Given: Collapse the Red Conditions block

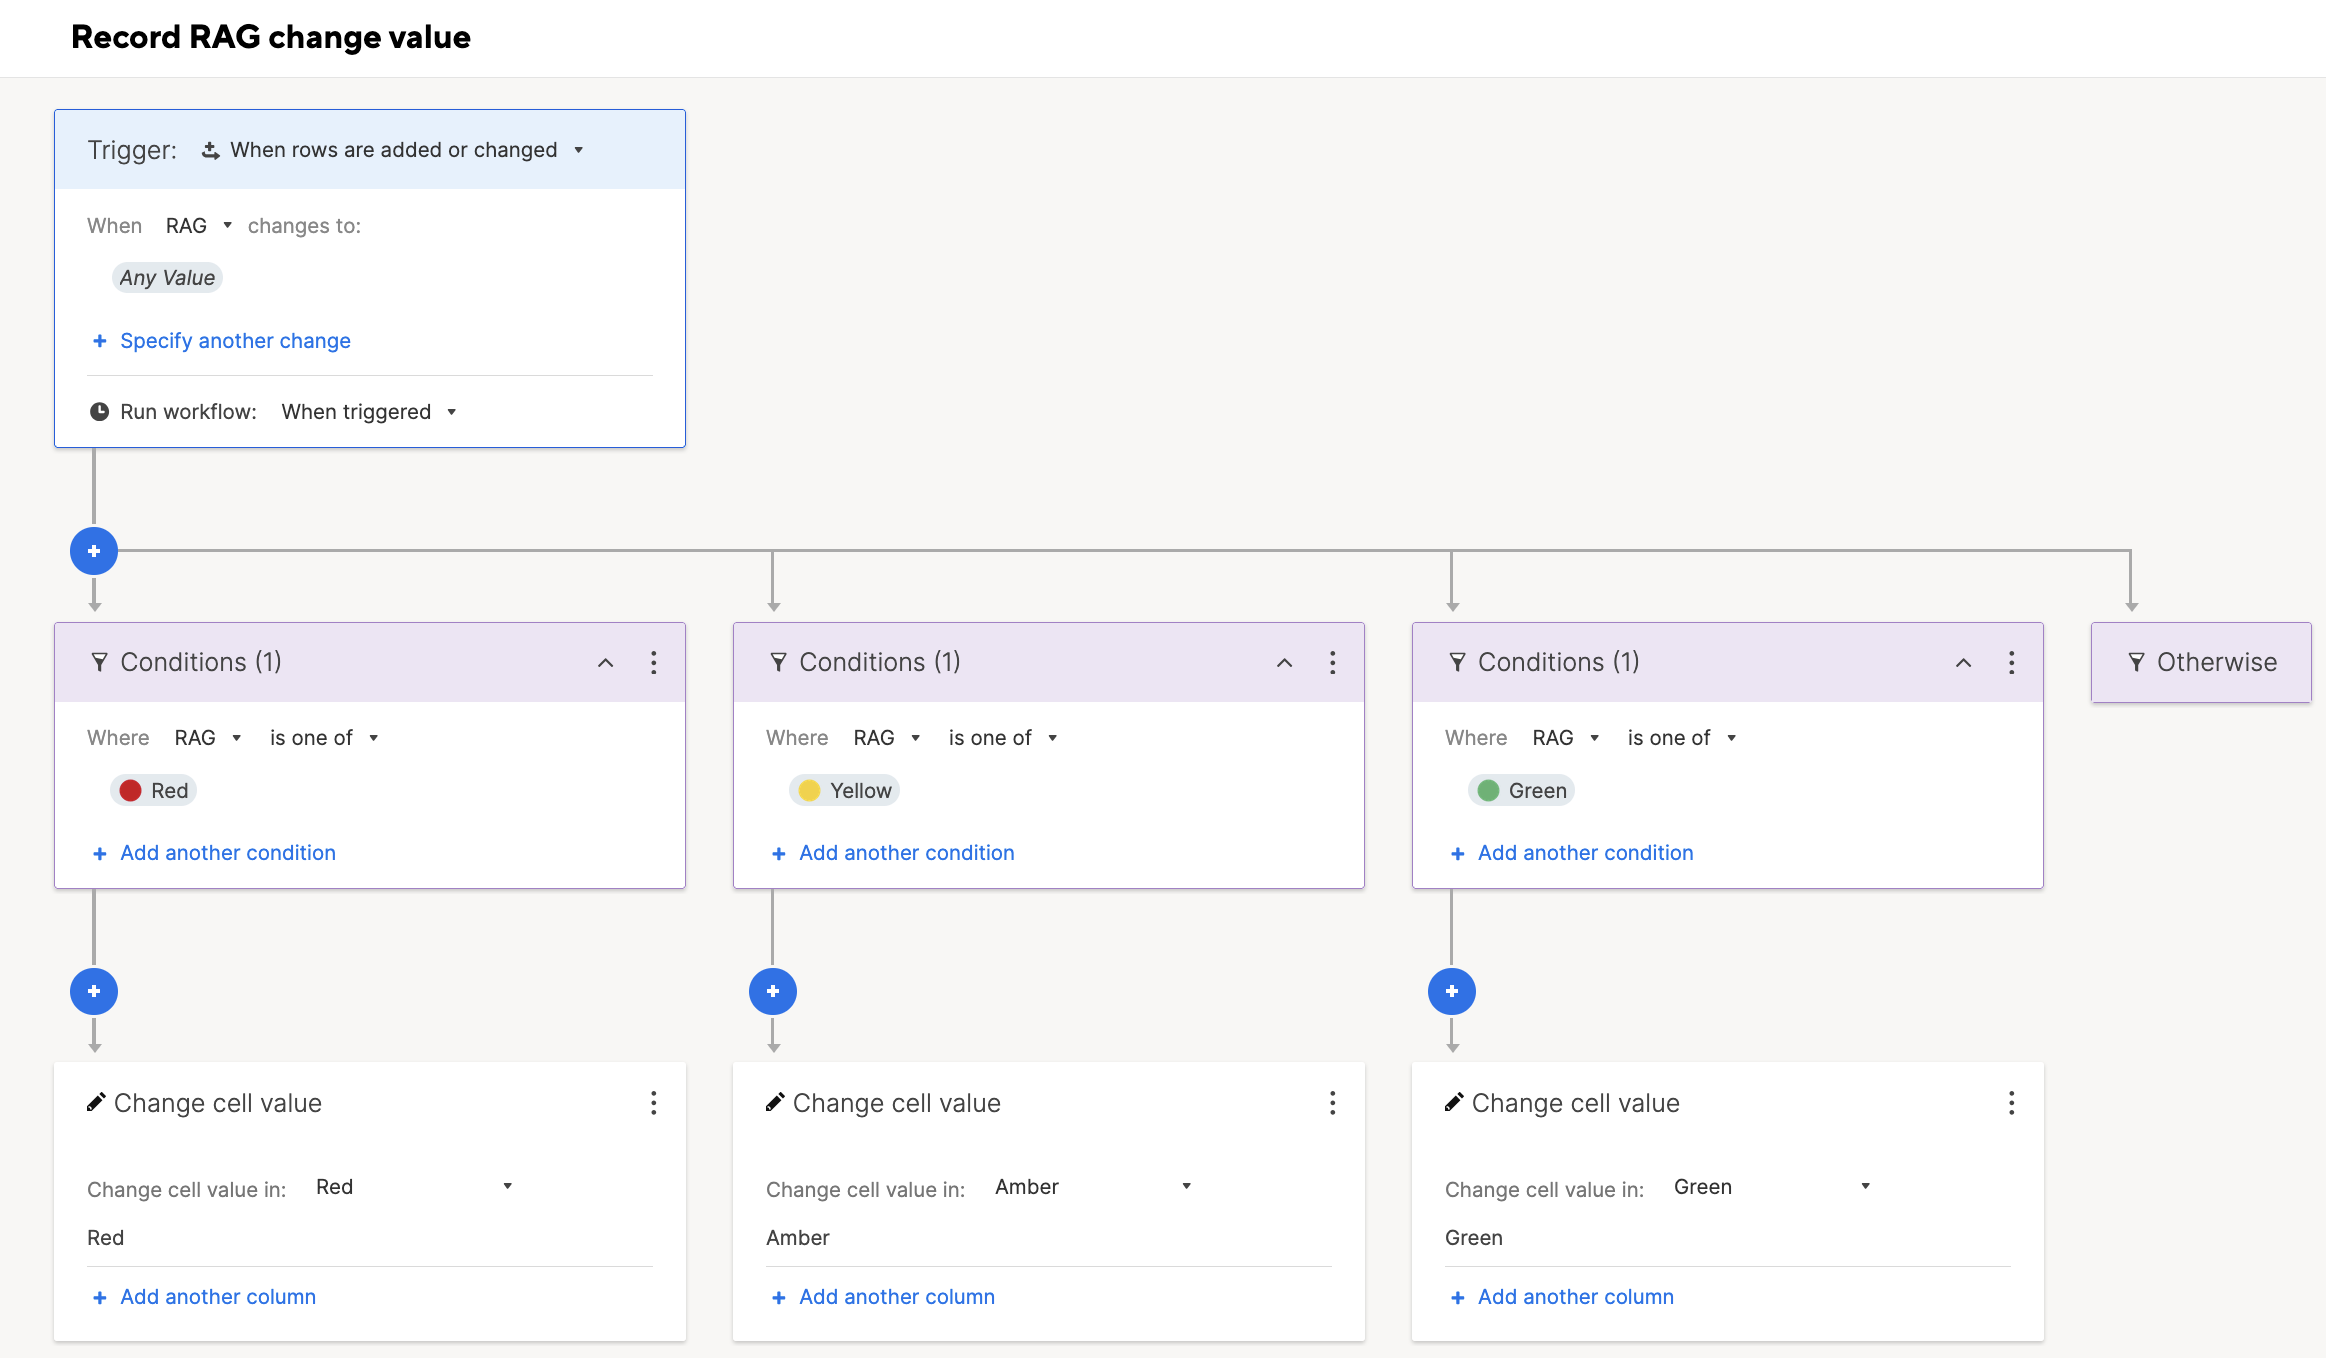Looking at the screenshot, I should [x=606, y=663].
